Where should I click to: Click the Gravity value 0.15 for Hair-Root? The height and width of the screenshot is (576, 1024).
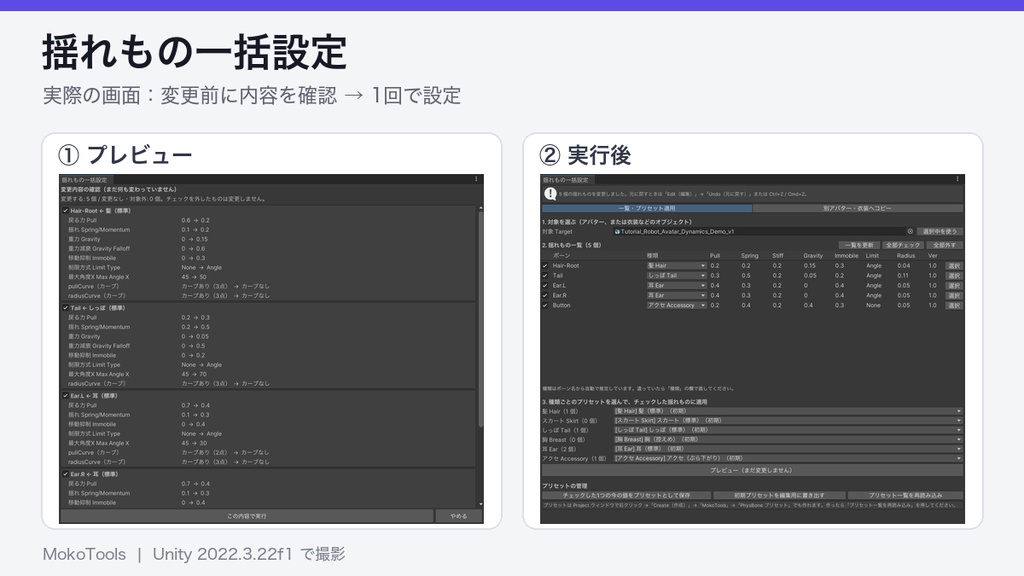coord(810,266)
